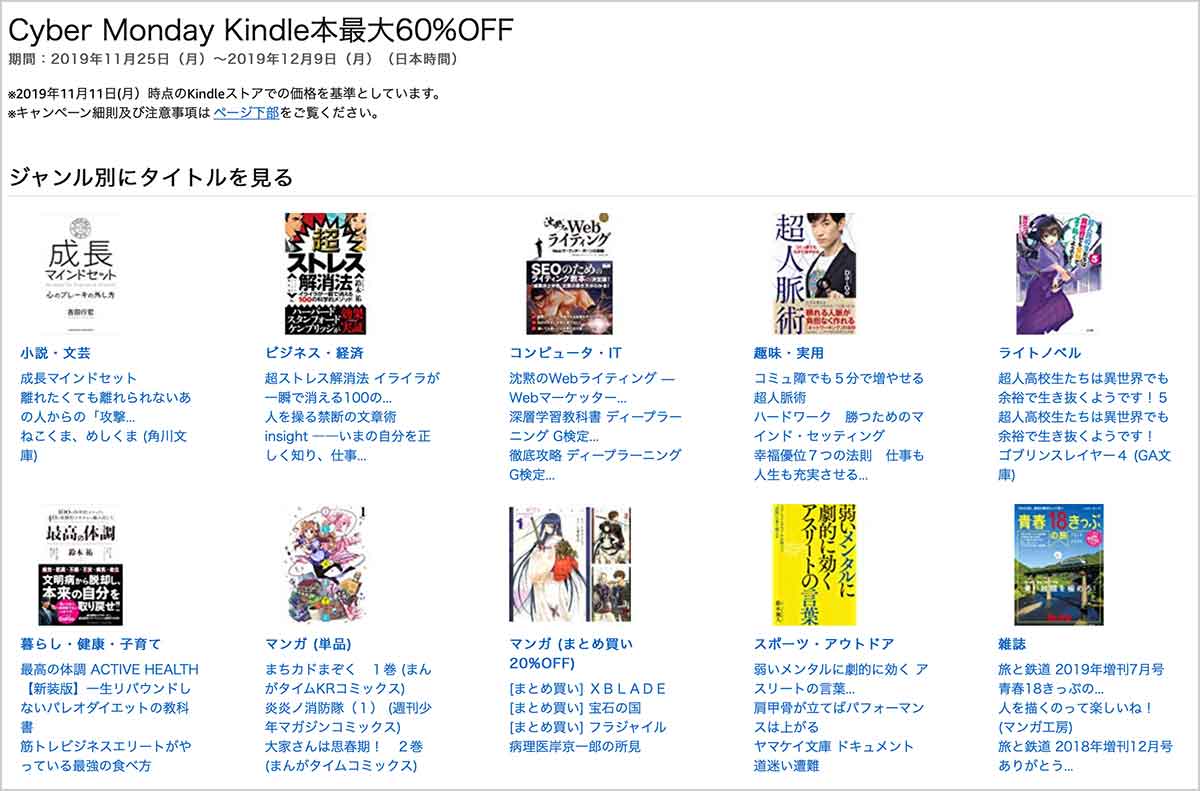Open the light novel cover with purple-haired girl
The height and width of the screenshot is (791, 1200).
tap(1059, 273)
